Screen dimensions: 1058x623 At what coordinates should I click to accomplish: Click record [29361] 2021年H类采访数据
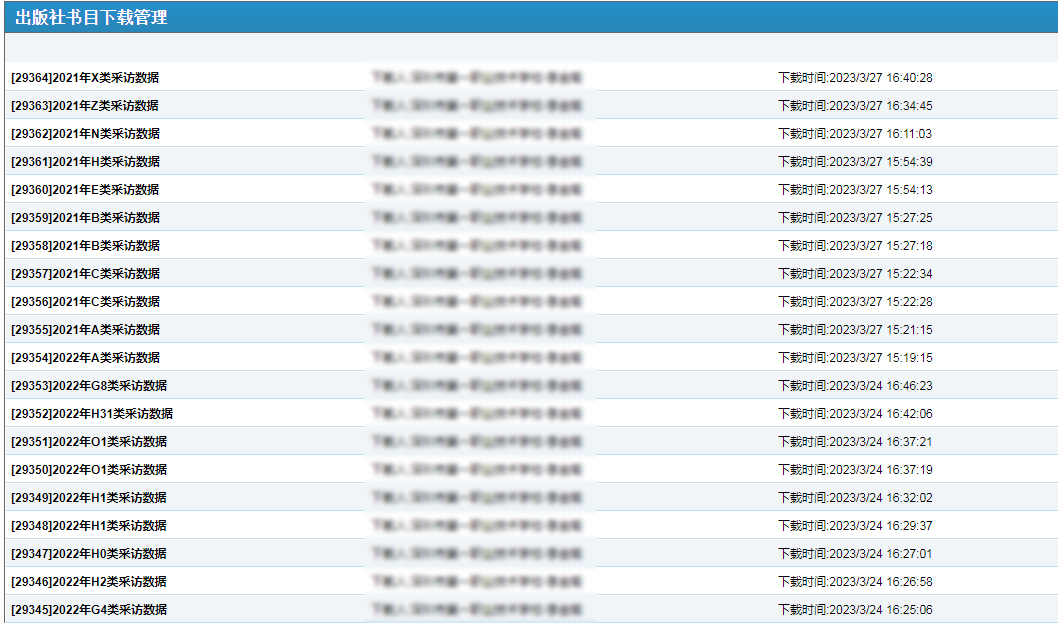(85, 162)
